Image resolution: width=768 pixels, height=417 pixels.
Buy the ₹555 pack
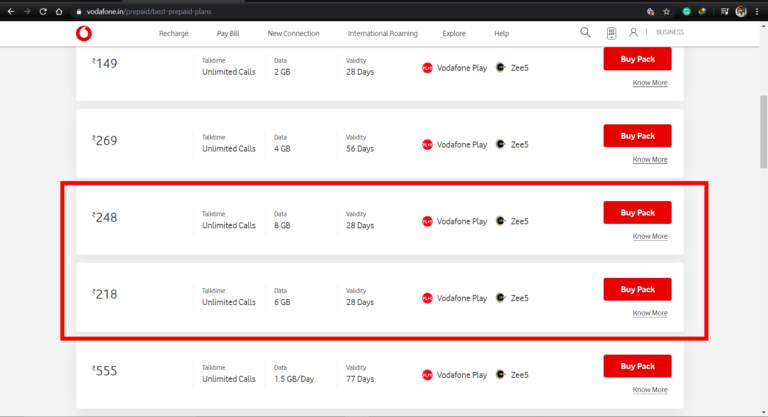pyautogui.click(x=637, y=366)
